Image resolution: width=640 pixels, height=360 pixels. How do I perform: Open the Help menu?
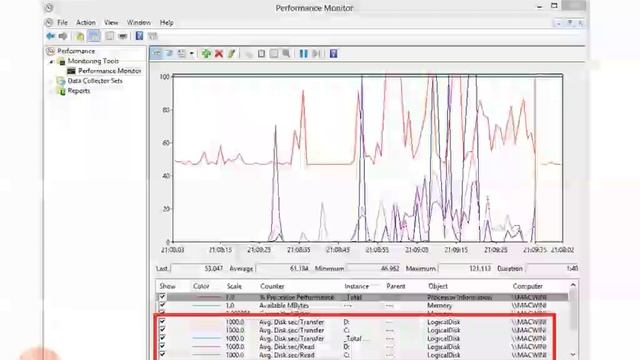[167, 22]
